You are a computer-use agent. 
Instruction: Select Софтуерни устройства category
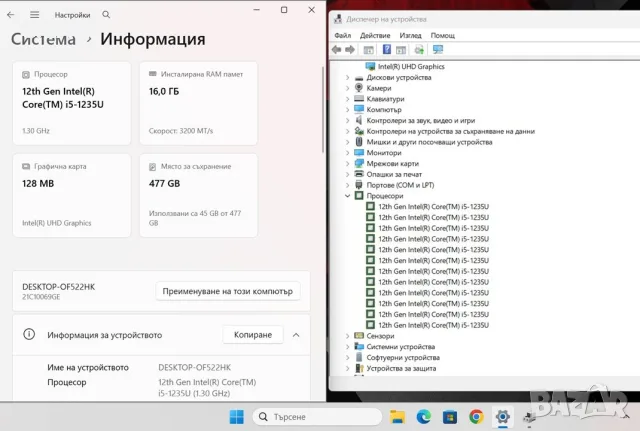click(x=403, y=358)
